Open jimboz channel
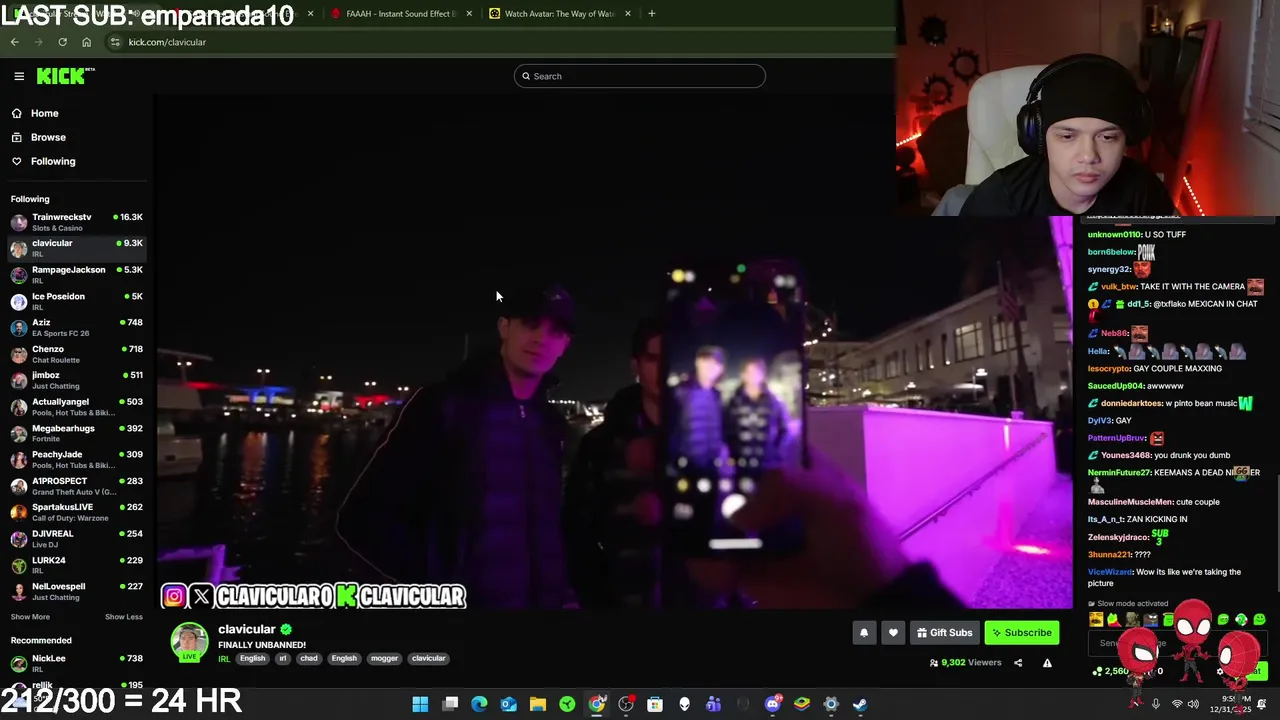Screen dimensions: 1280x720 tap(76, 380)
